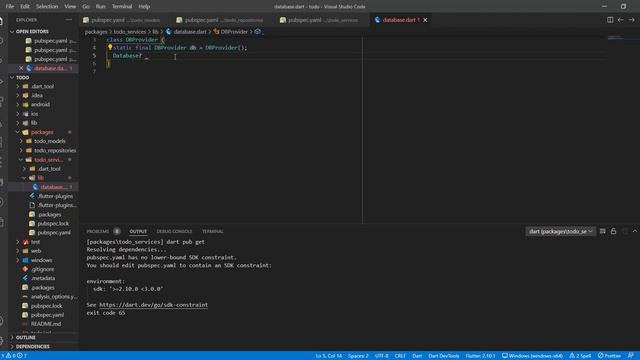Close database.dart in Open Editors list
This screenshot has height=360, width=640.
point(21,68)
